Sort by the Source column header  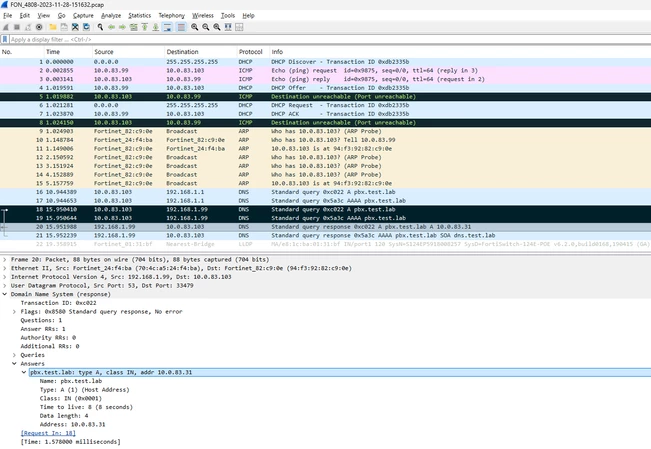click(128, 52)
